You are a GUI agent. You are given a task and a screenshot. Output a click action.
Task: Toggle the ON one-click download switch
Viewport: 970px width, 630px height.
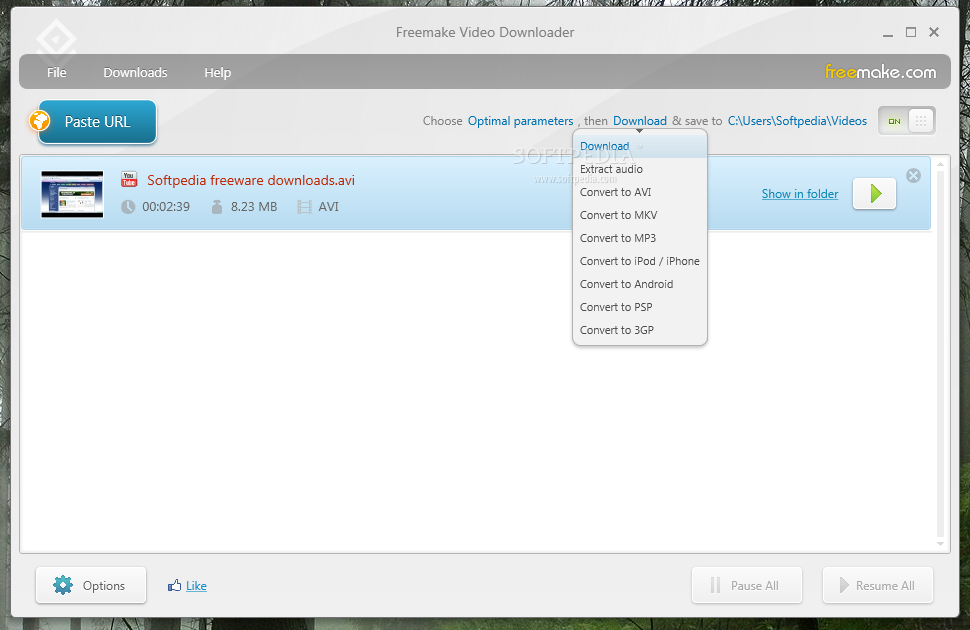[x=907, y=121]
